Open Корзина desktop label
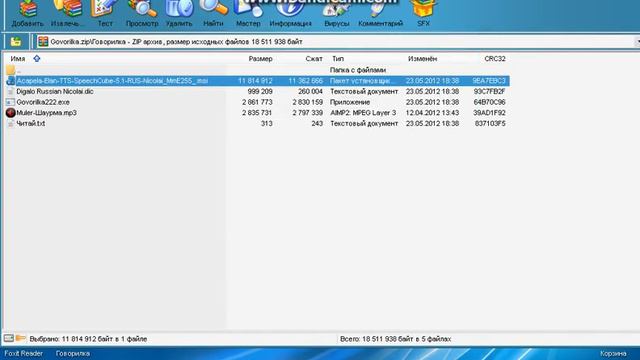Image resolution: width=640 pixels, height=360 pixels. pos(613,353)
